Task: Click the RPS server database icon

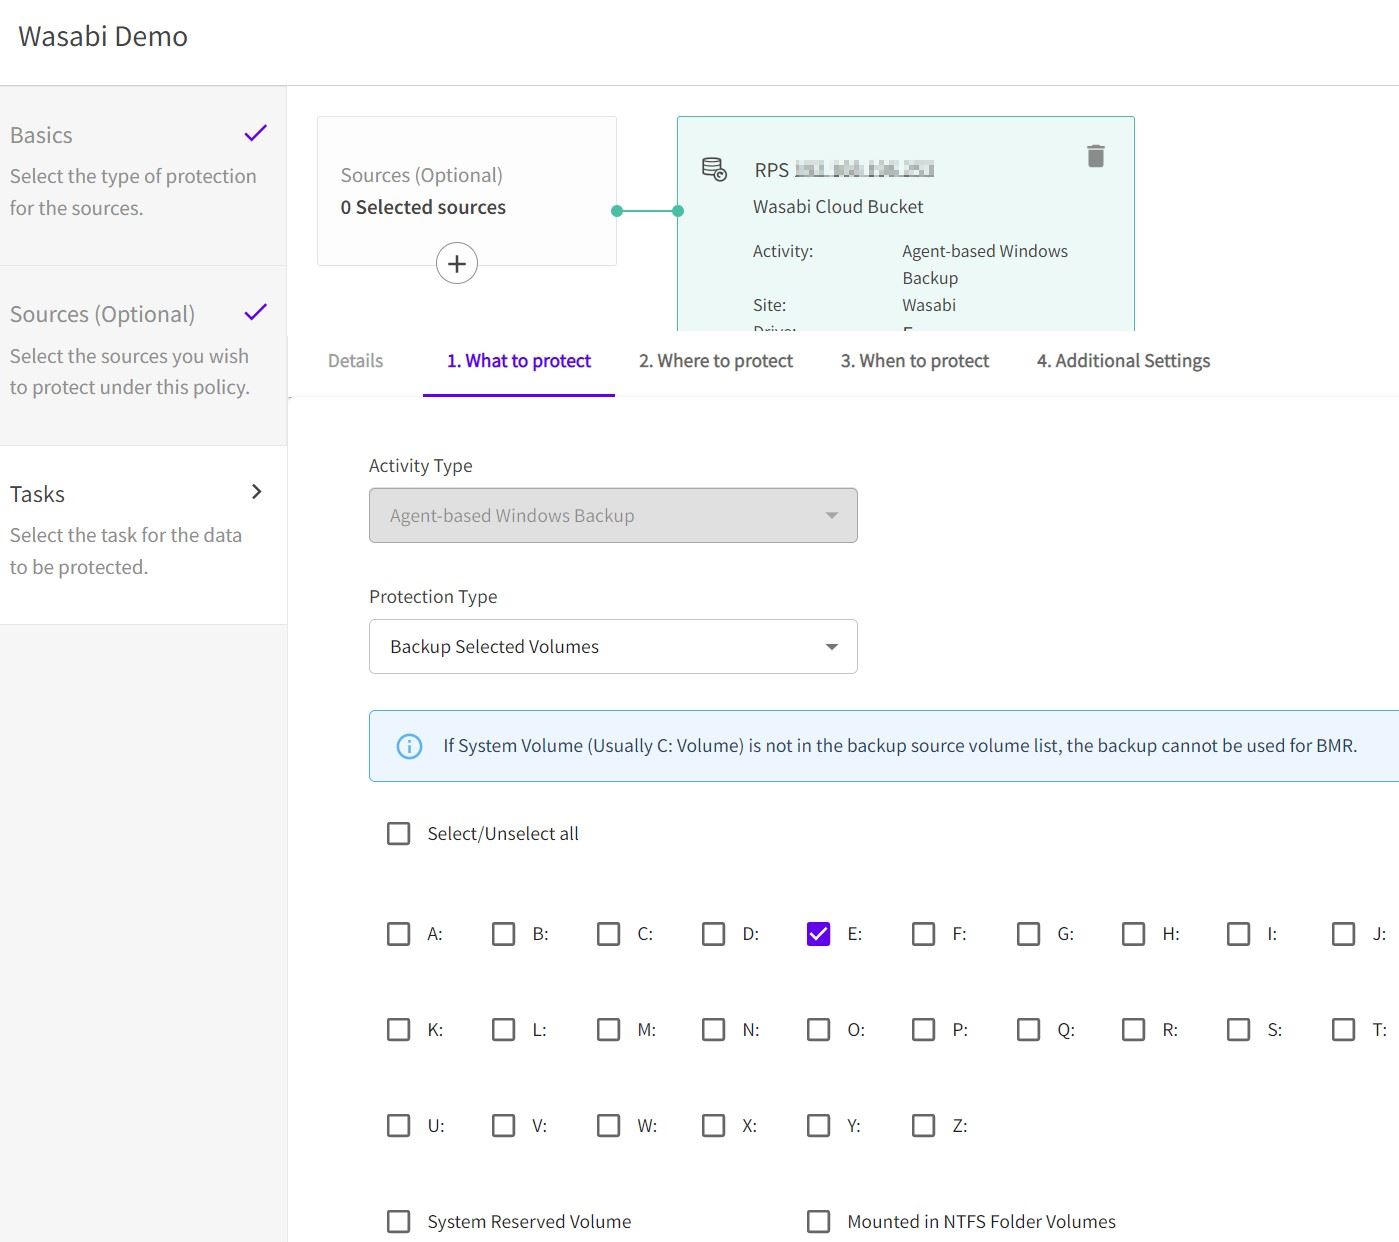Action: tap(714, 169)
